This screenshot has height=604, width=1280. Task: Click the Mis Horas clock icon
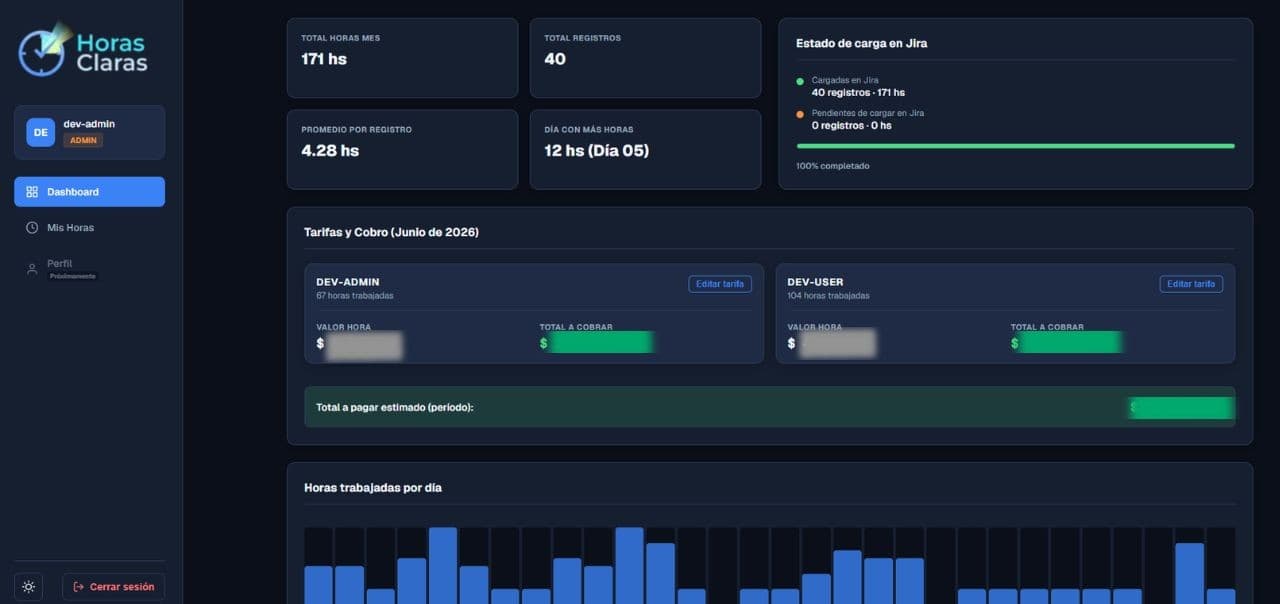(x=32, y=228)
